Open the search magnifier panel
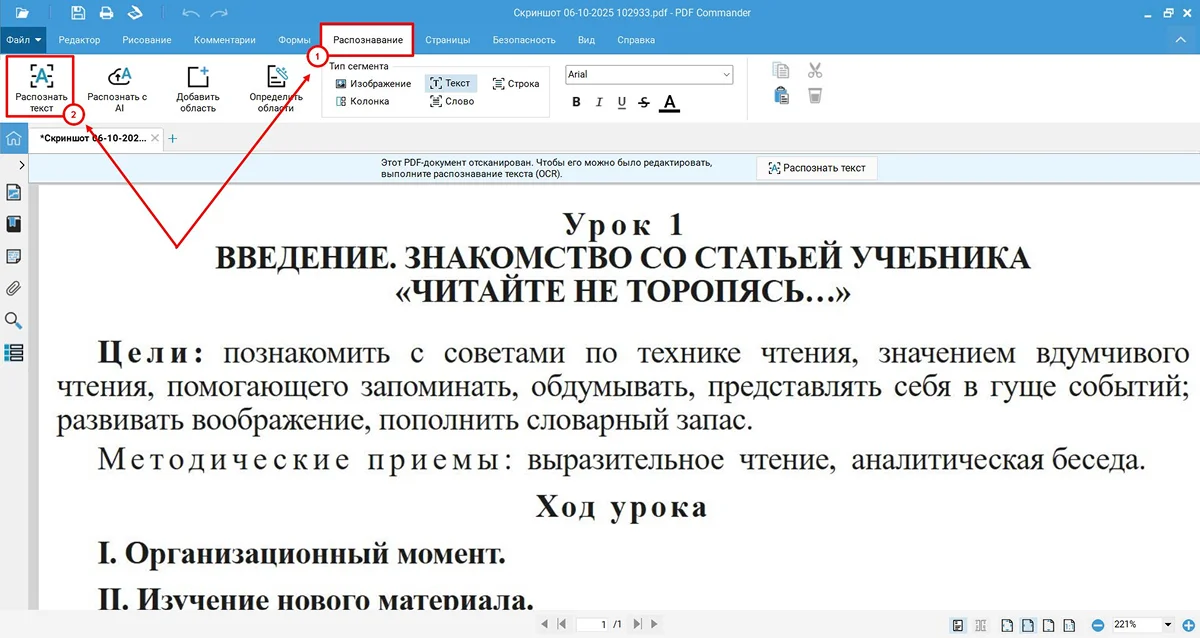Image resolution: width=1200 pixels, height=638 pixels. [x=14, y=320]
